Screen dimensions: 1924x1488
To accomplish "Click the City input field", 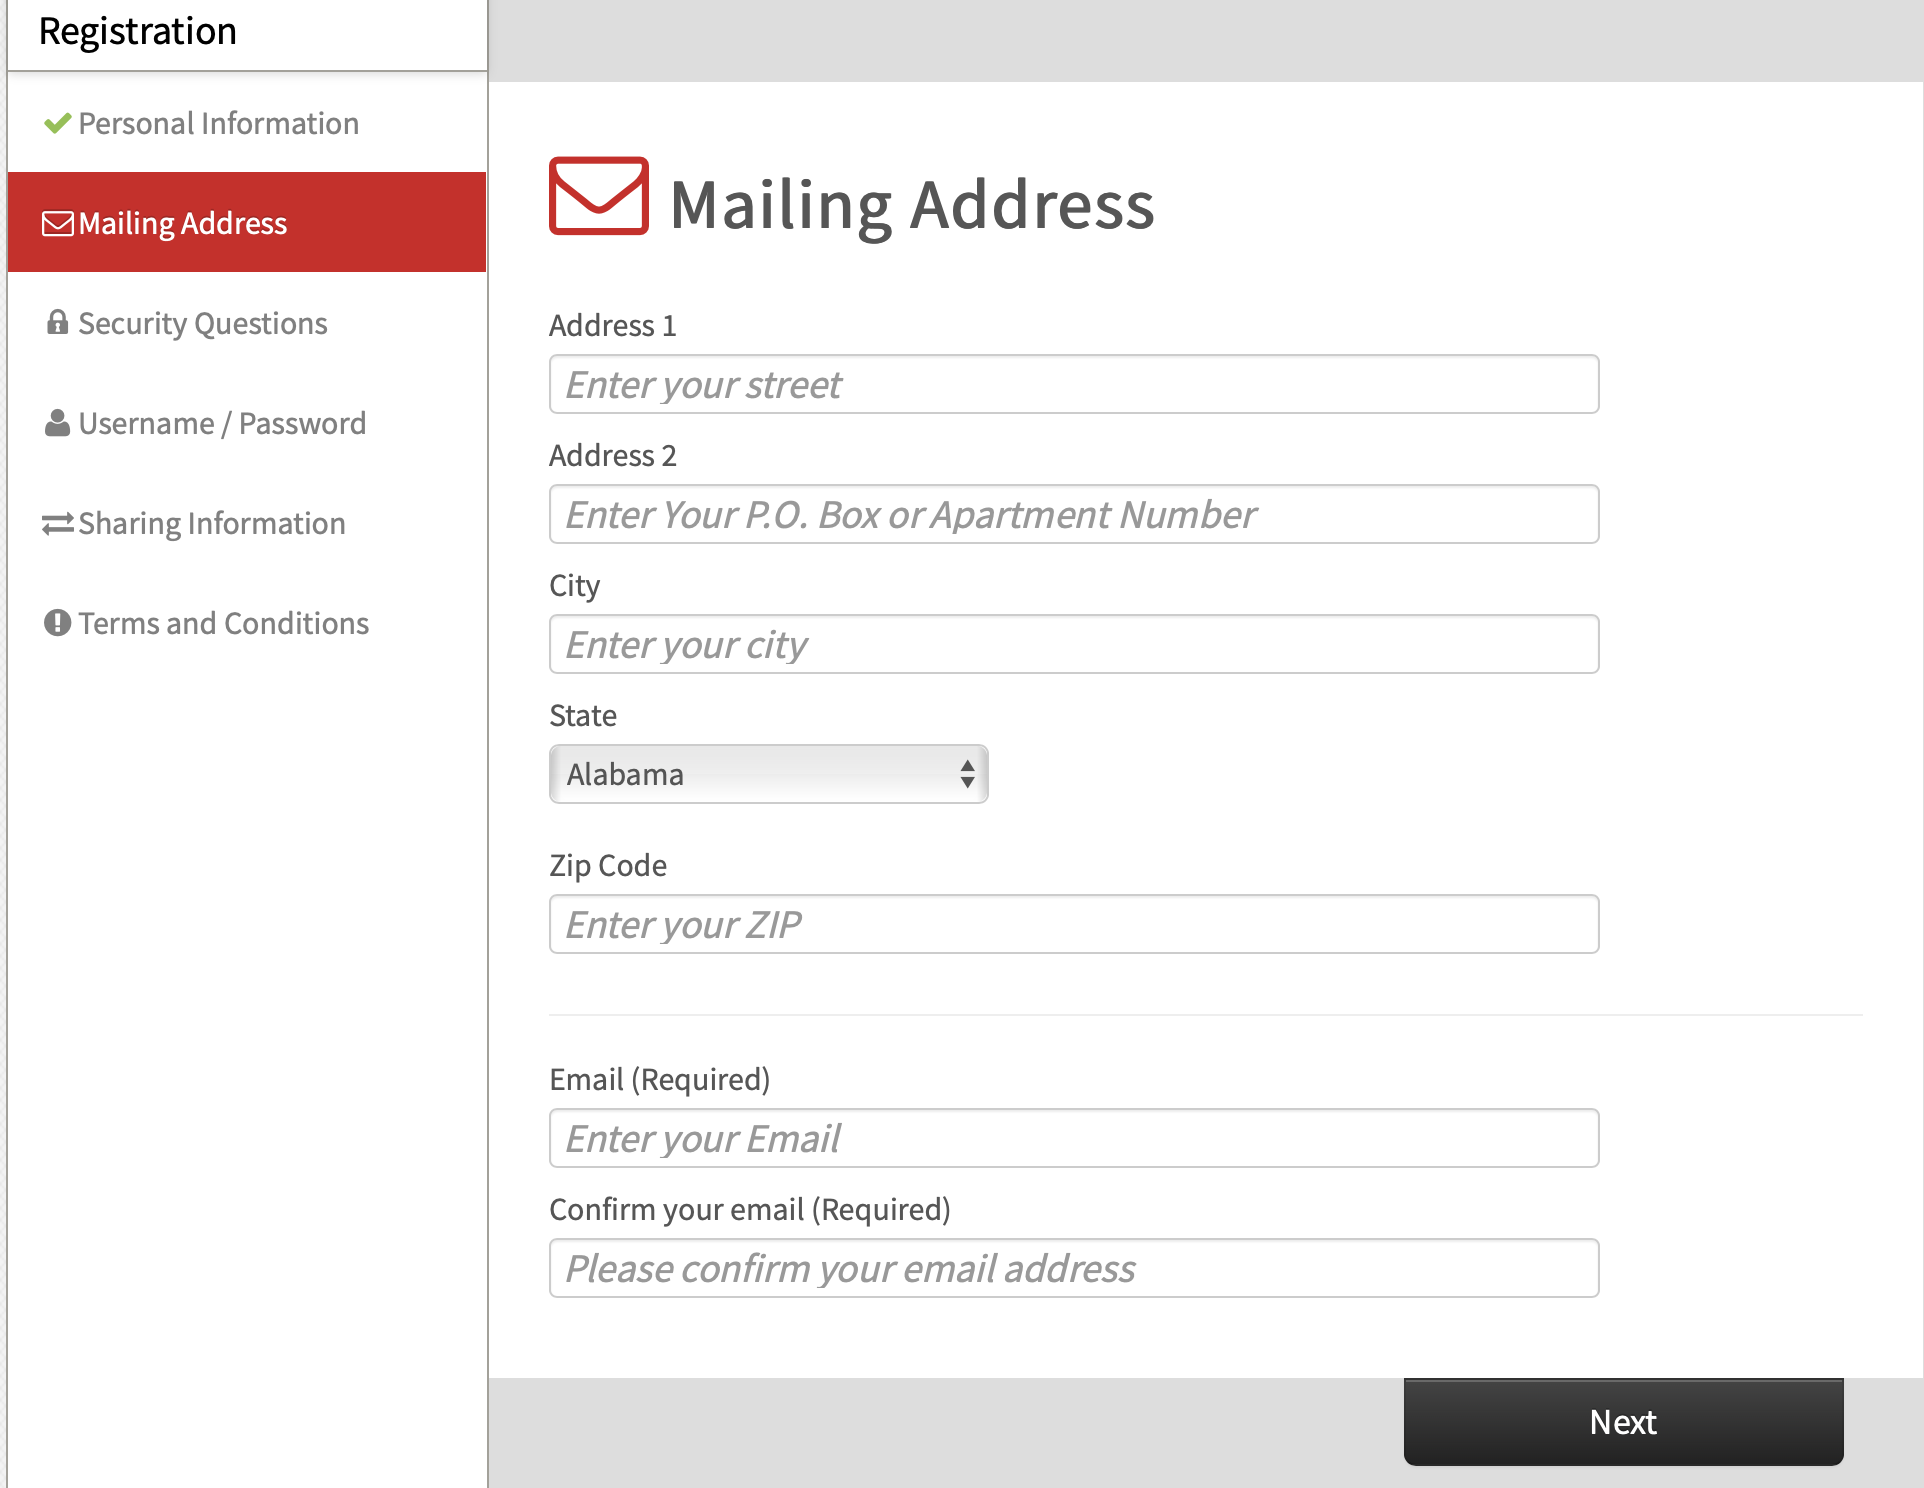I will point(1073,644).
